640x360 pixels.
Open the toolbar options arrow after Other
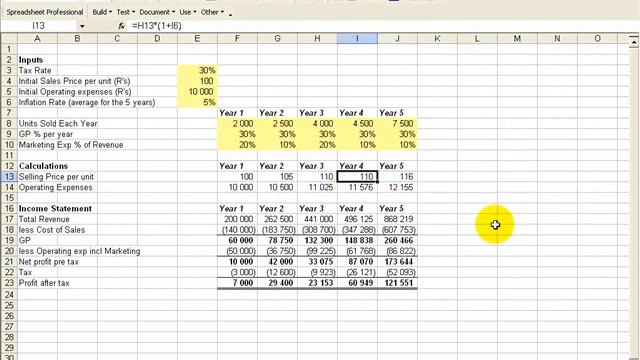231,14
